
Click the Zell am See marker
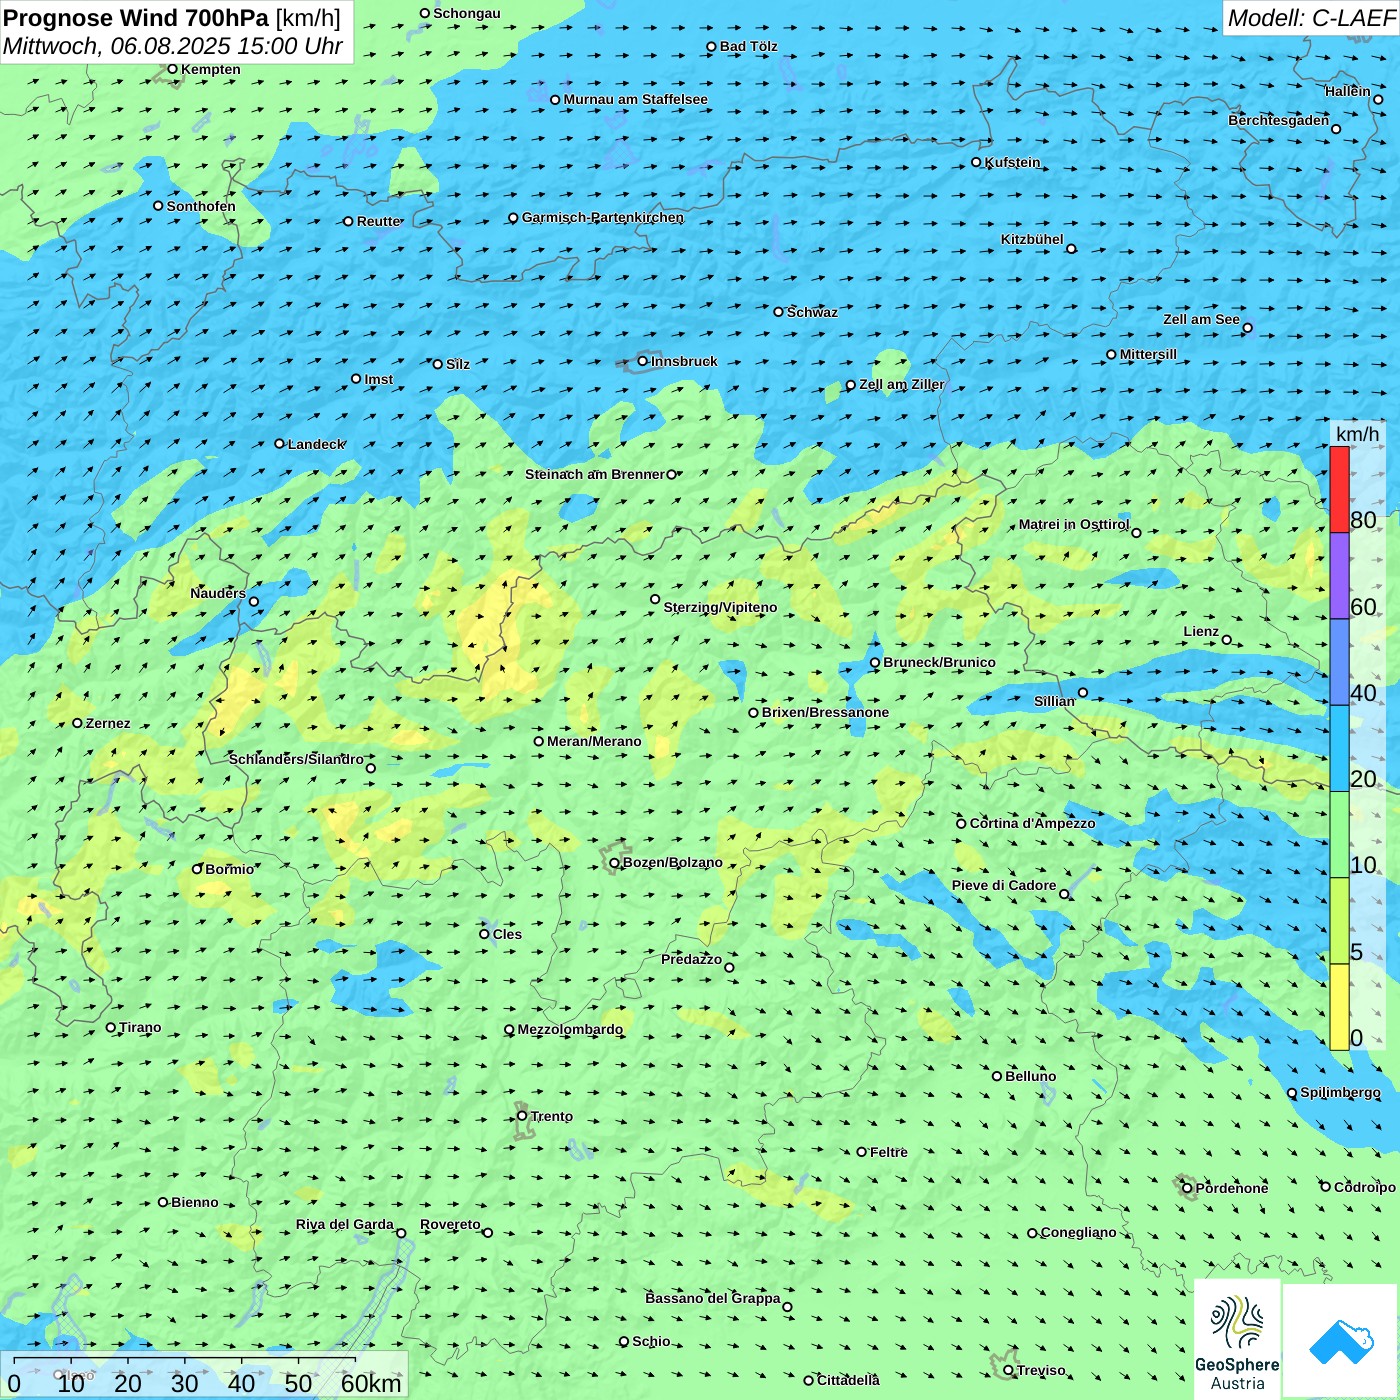point(1247,328)
